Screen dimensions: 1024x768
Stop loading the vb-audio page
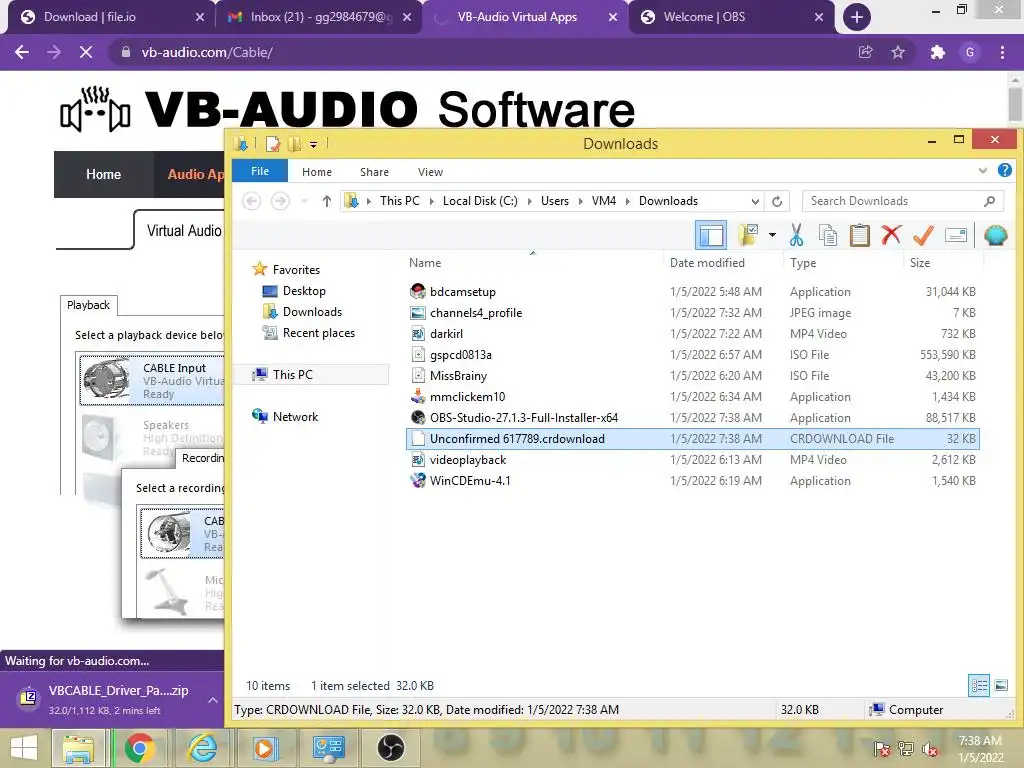click(86, 52)
